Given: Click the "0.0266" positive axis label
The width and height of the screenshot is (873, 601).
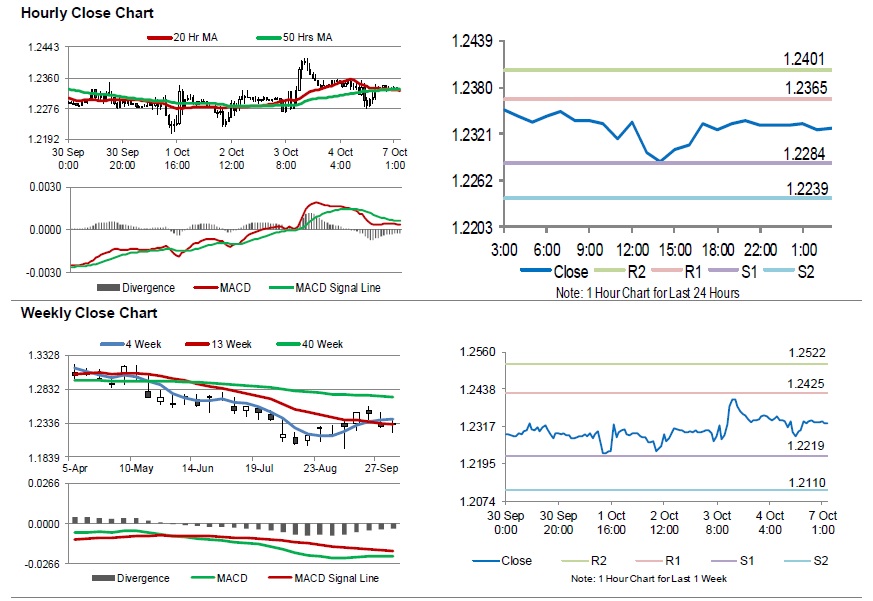Looking at the screenshot, I should [44, 483].
